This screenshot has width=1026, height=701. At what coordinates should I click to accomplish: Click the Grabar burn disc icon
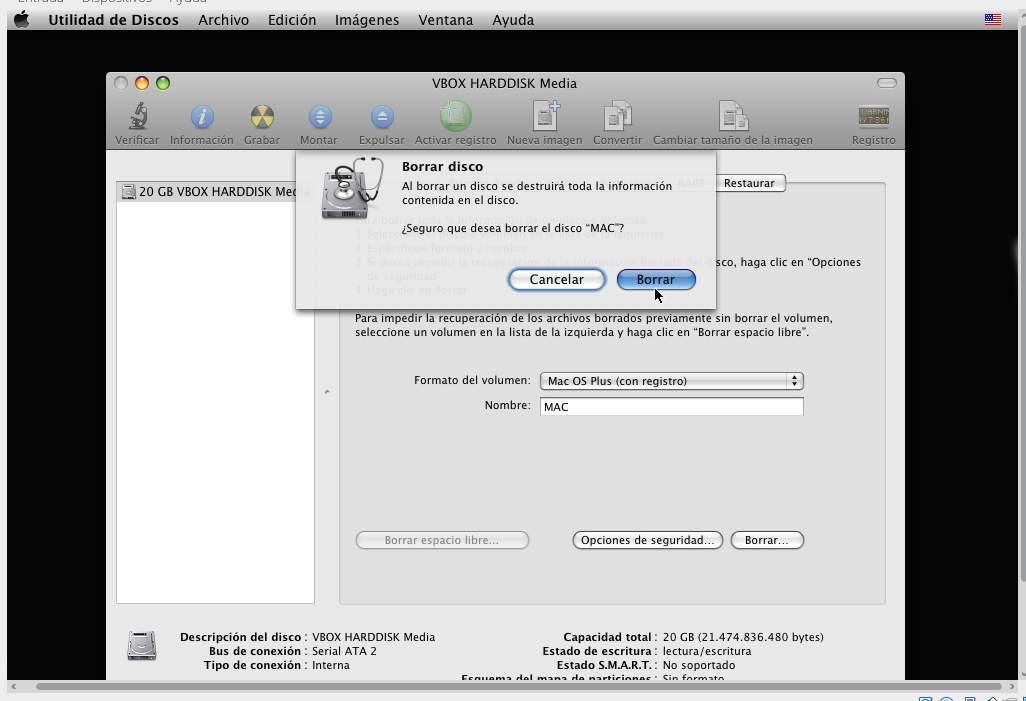pos(262,117)
